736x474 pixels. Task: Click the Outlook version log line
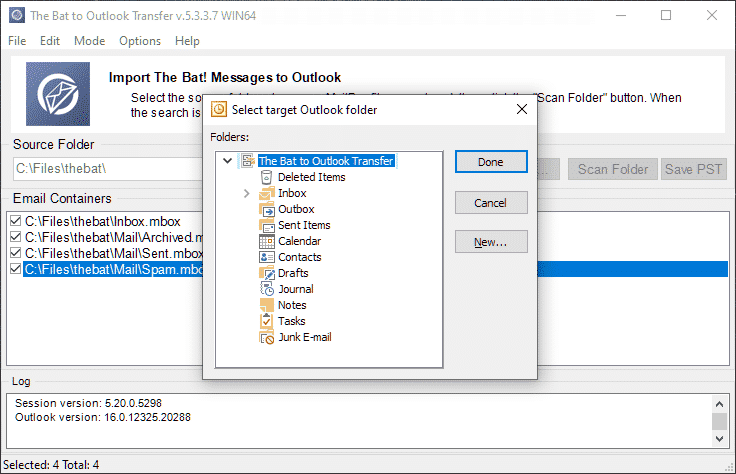point(103,417)
